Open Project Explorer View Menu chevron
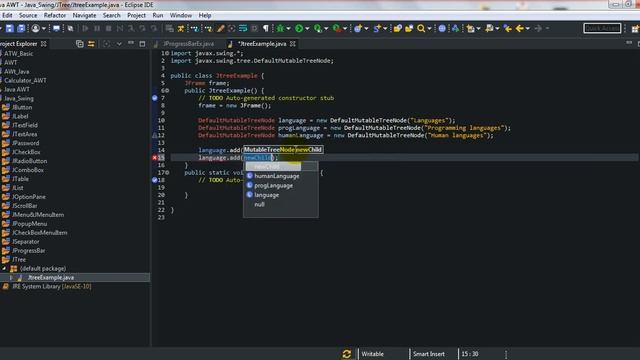640x360 pixels. (x=119, y=44)
